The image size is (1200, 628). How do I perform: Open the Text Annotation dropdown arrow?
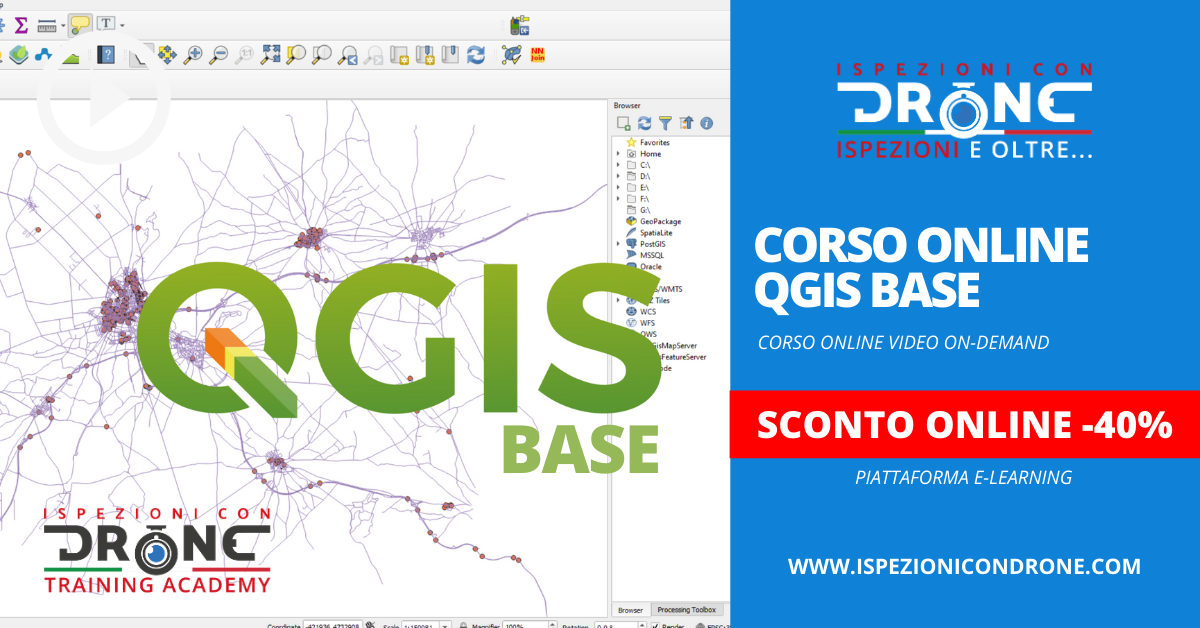(122, 24)
